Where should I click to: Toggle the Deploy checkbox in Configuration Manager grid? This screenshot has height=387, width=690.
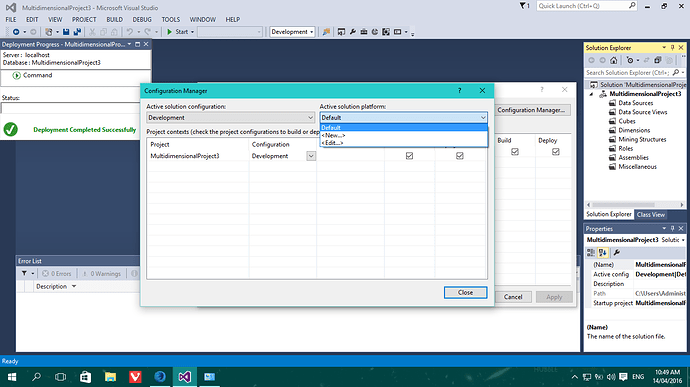tap(460, 156)
